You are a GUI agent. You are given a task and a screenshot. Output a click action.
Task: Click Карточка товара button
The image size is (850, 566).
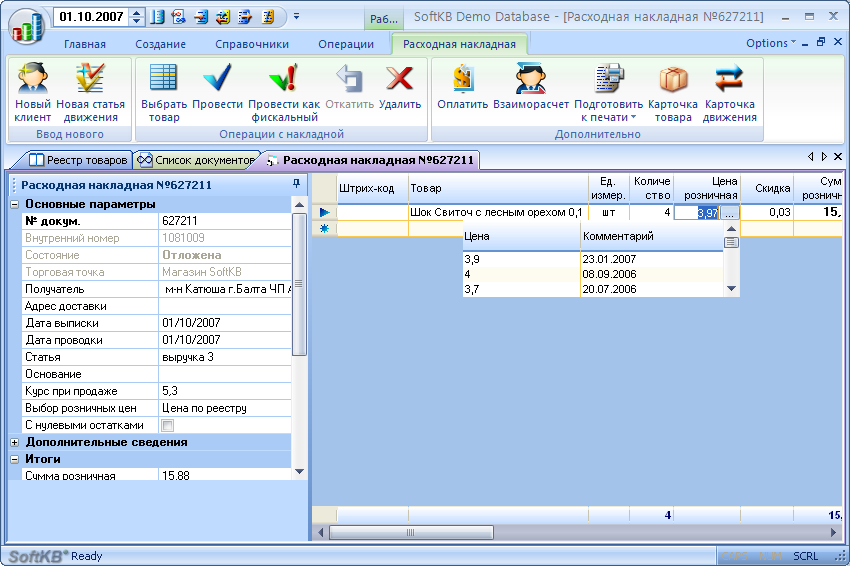pos(673,92)
